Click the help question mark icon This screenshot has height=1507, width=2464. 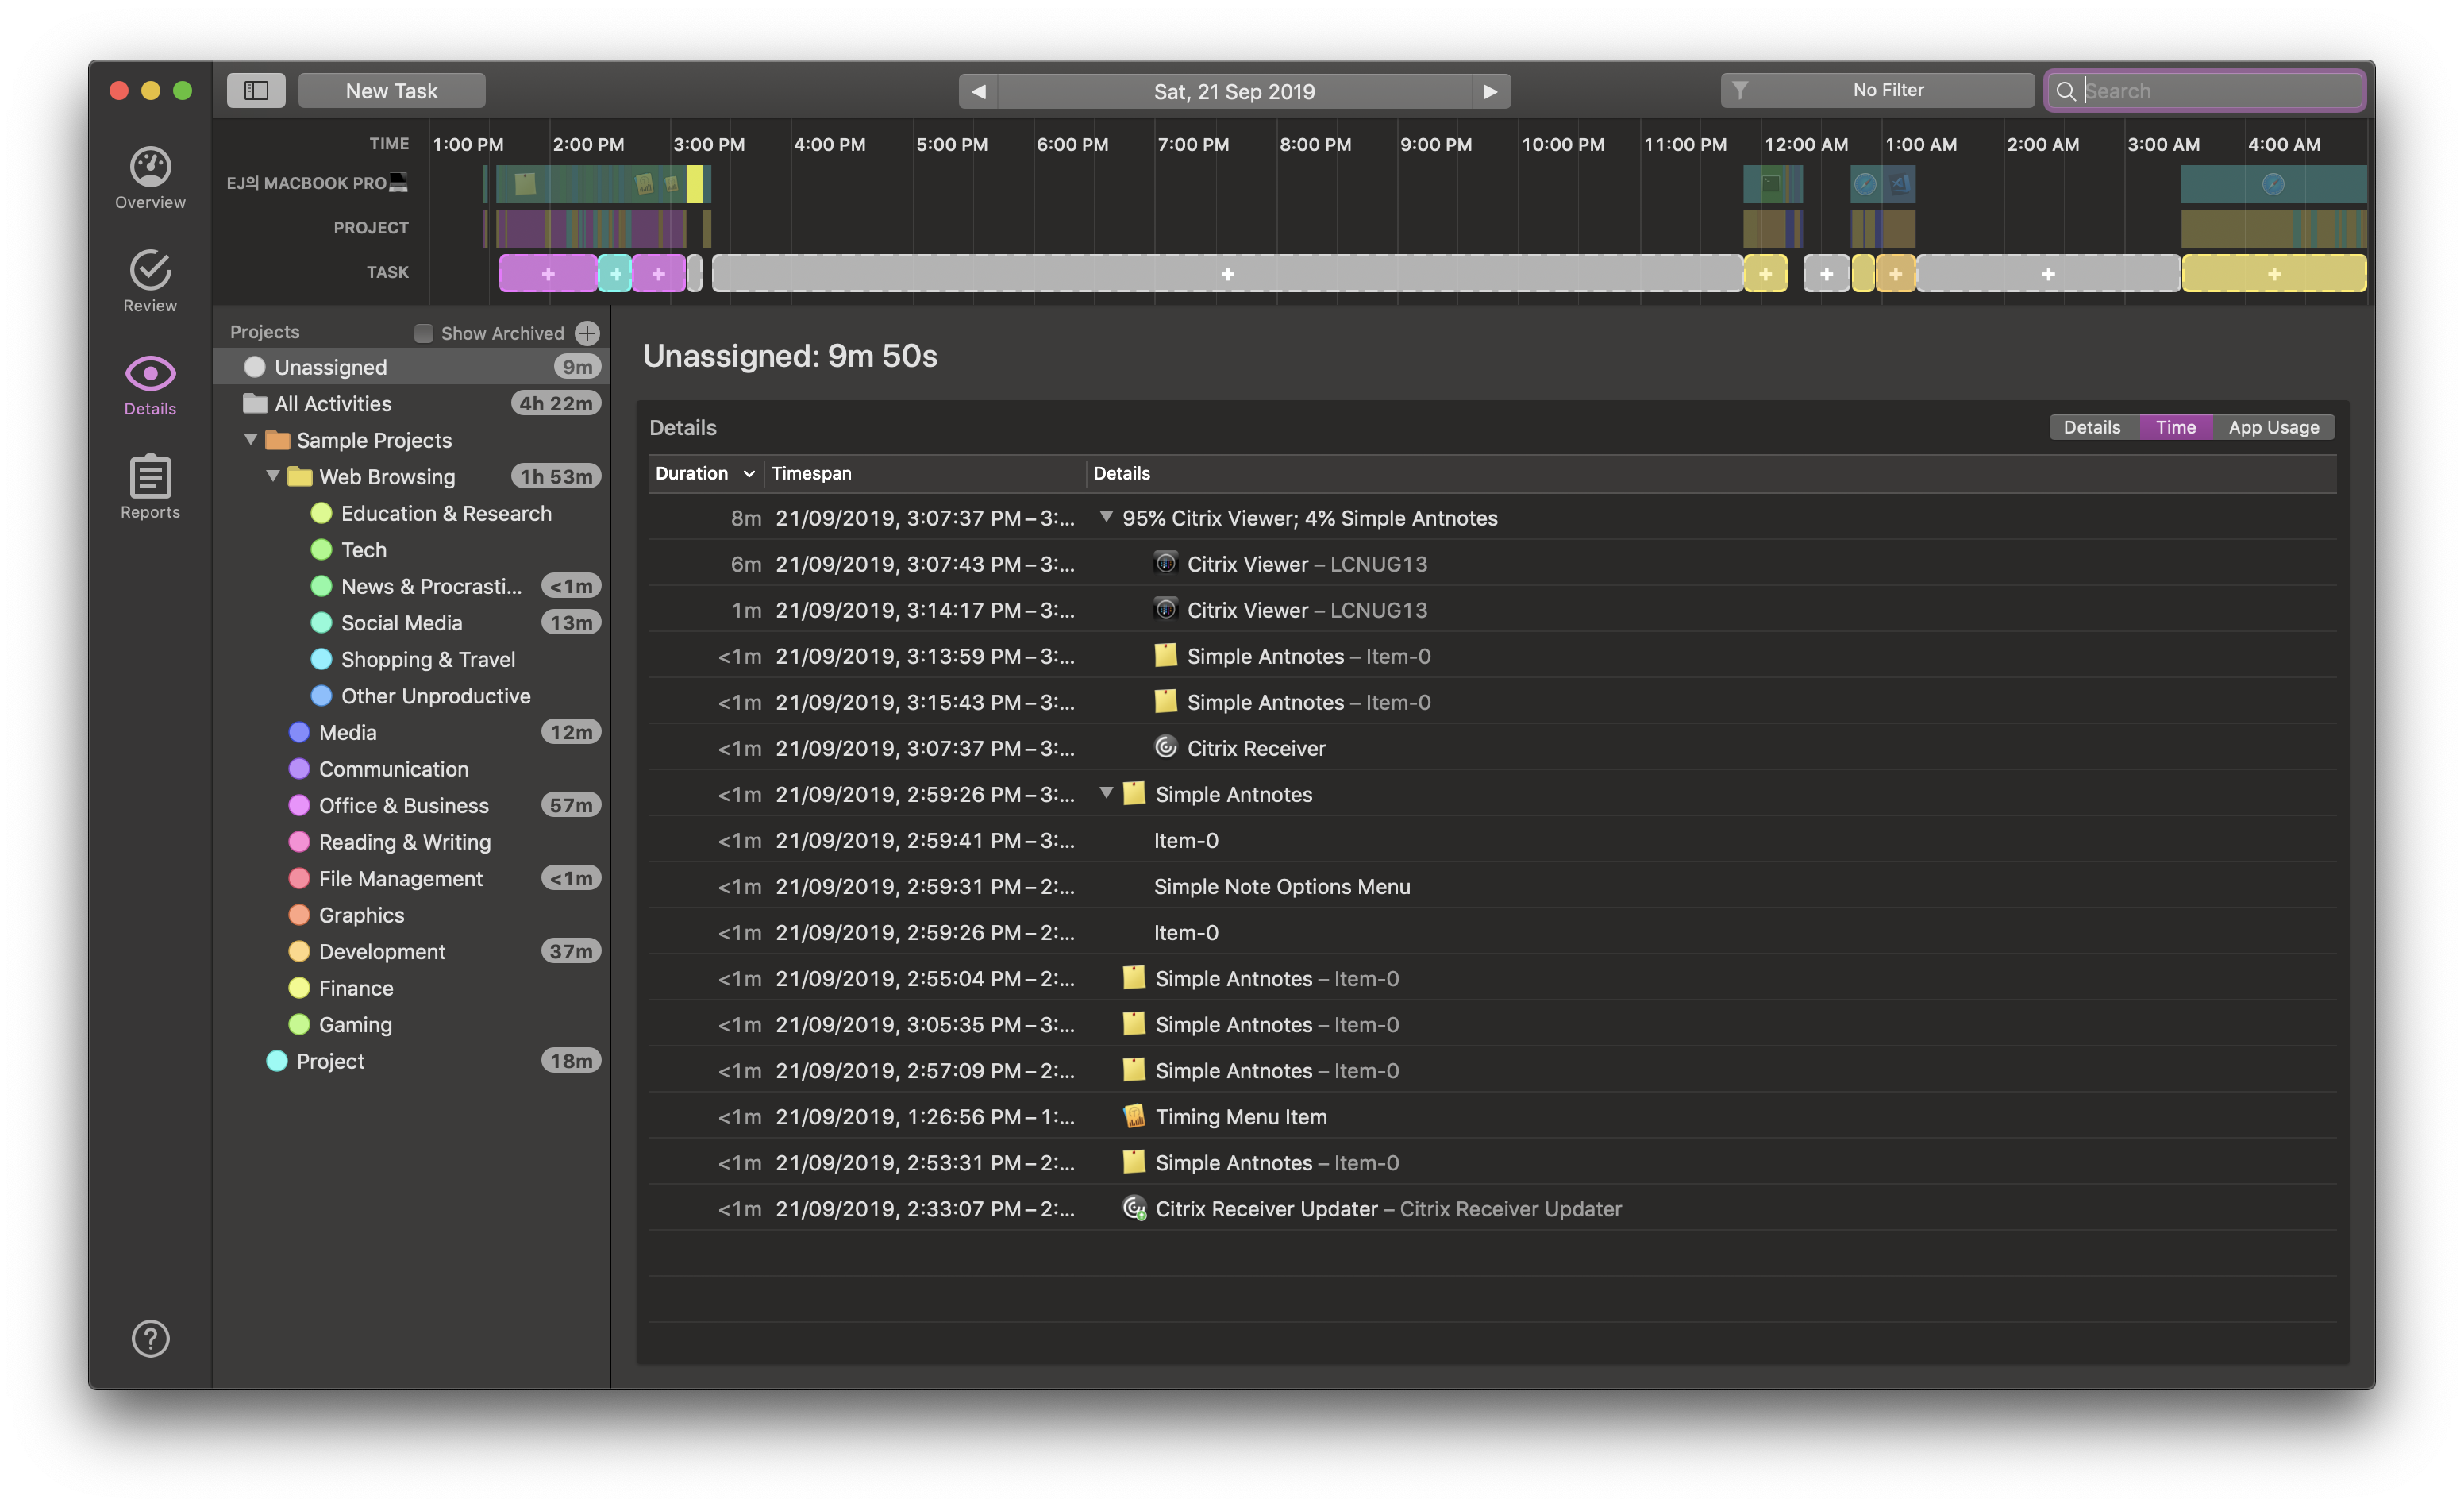pyautogui.click(x=150, y=1338)
